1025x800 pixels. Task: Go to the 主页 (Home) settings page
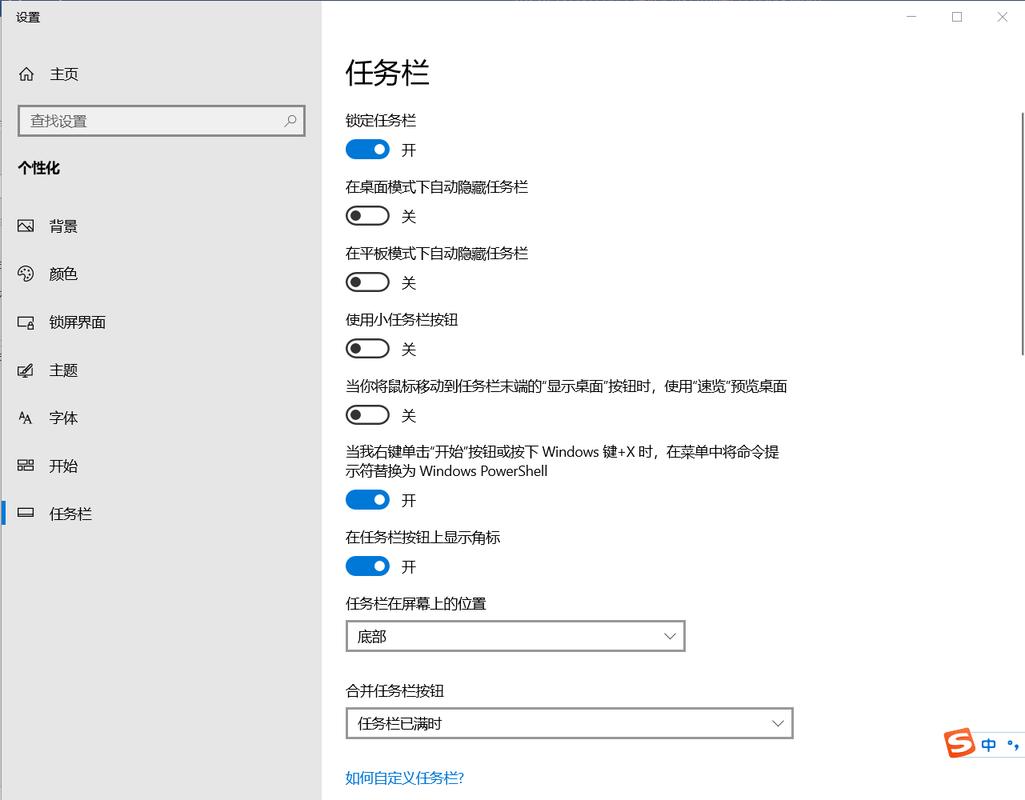(62, 73)
